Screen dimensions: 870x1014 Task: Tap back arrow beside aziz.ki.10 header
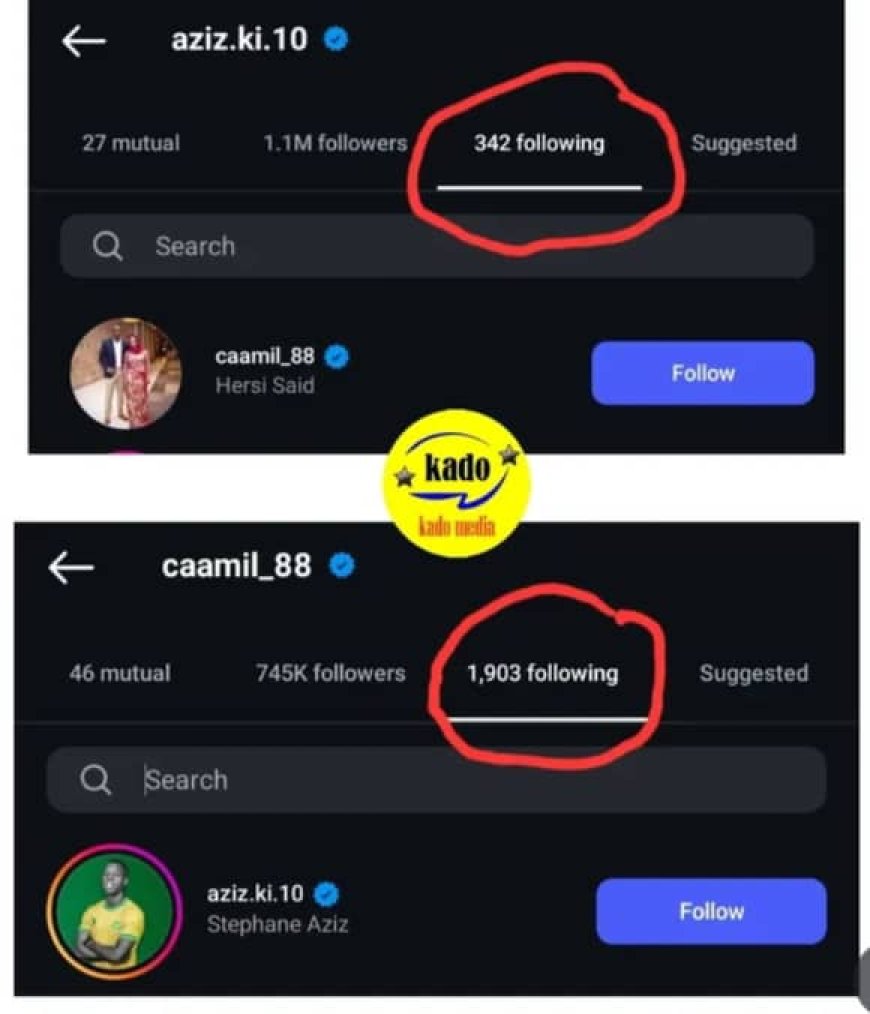[84, 41]
